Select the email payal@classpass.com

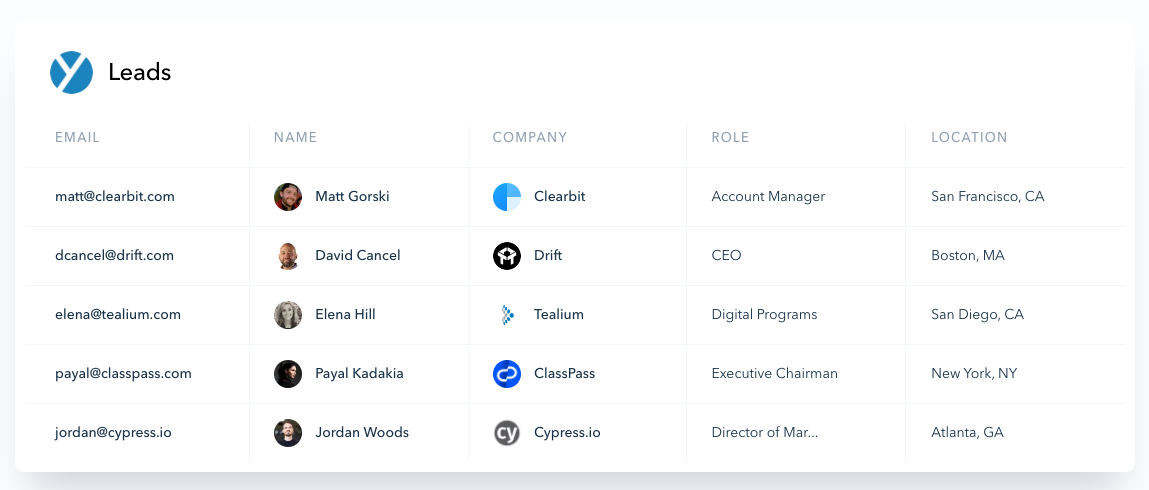123,374
